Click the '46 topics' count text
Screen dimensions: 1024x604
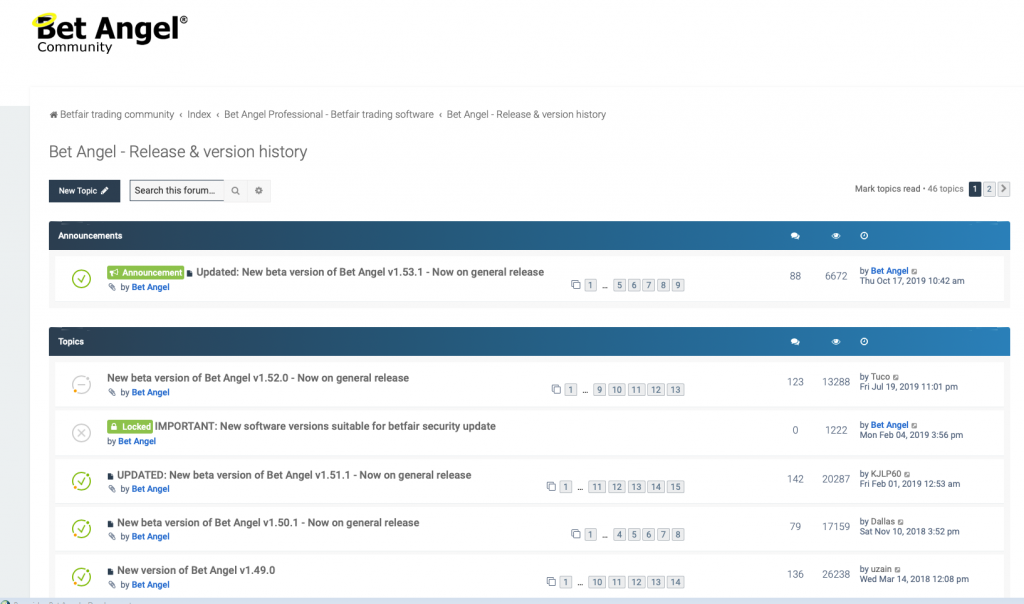point(946,189)
